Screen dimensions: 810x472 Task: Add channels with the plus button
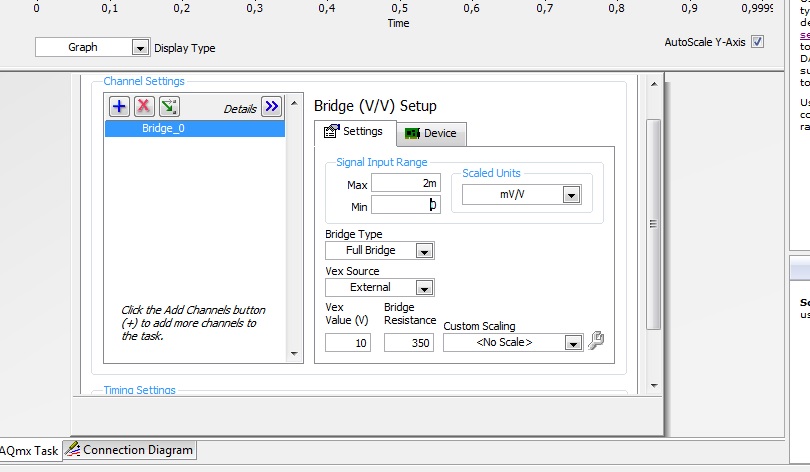pos(119,106)
